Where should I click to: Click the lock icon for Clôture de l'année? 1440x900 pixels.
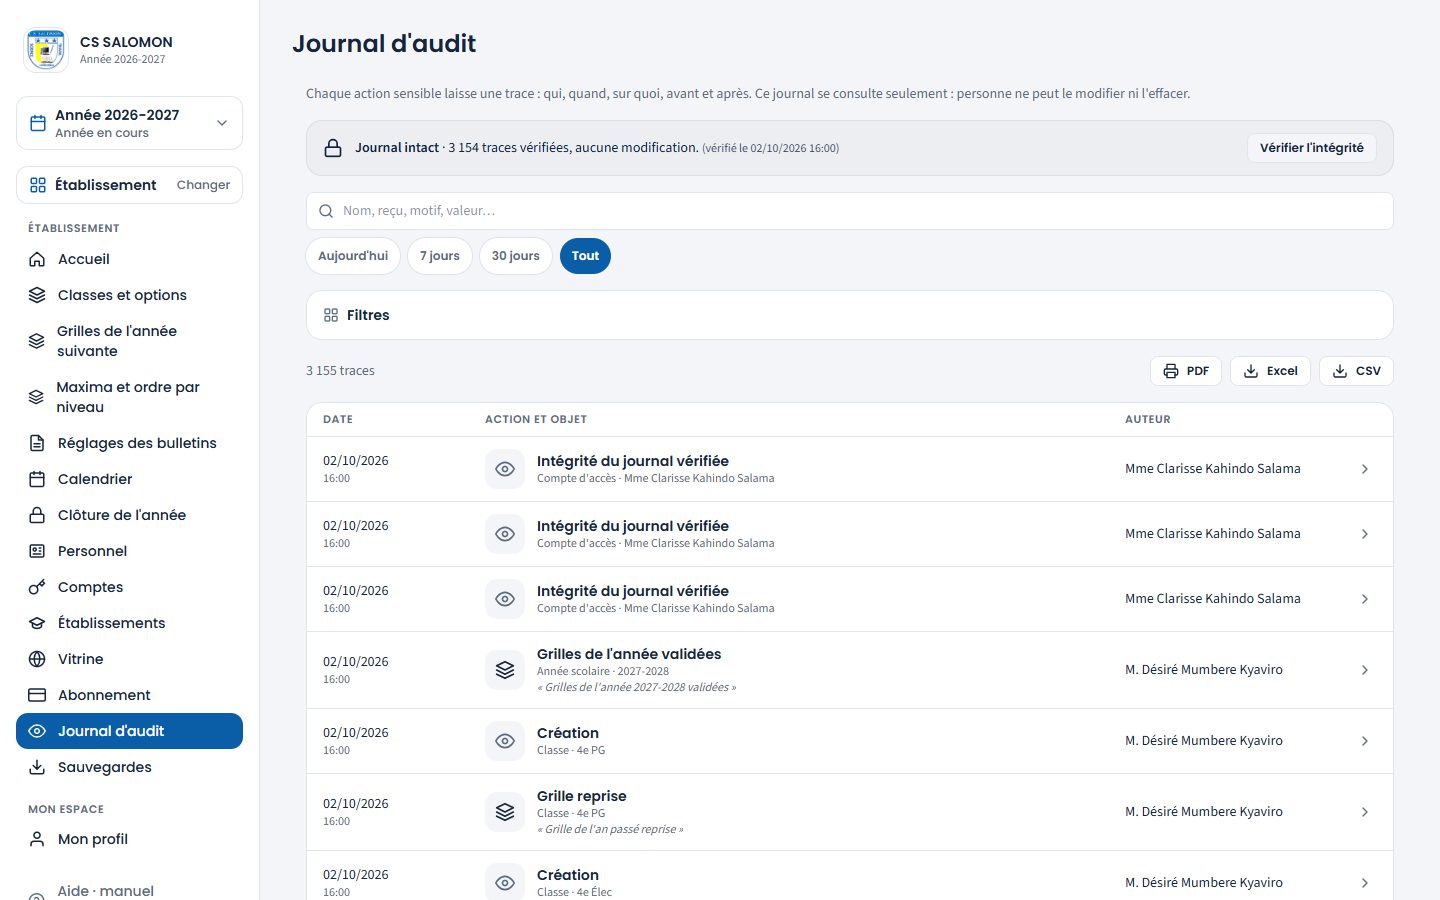37,515
